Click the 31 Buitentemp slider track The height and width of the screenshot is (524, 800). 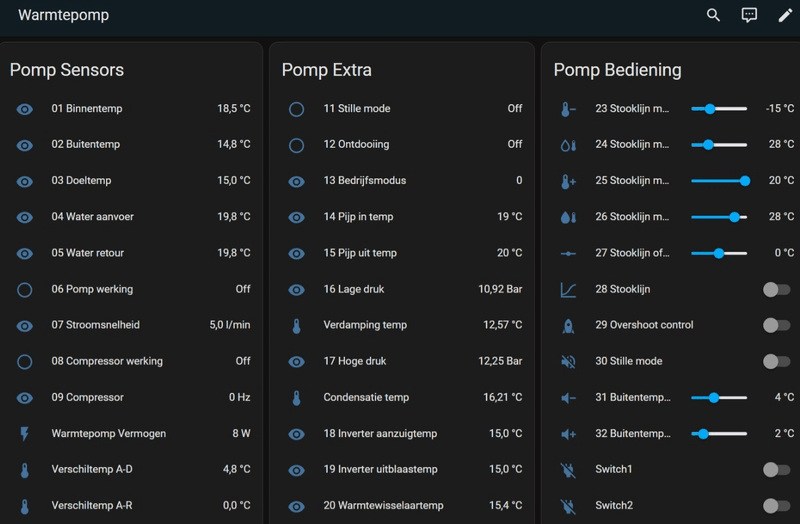click(x=719, y=398)
